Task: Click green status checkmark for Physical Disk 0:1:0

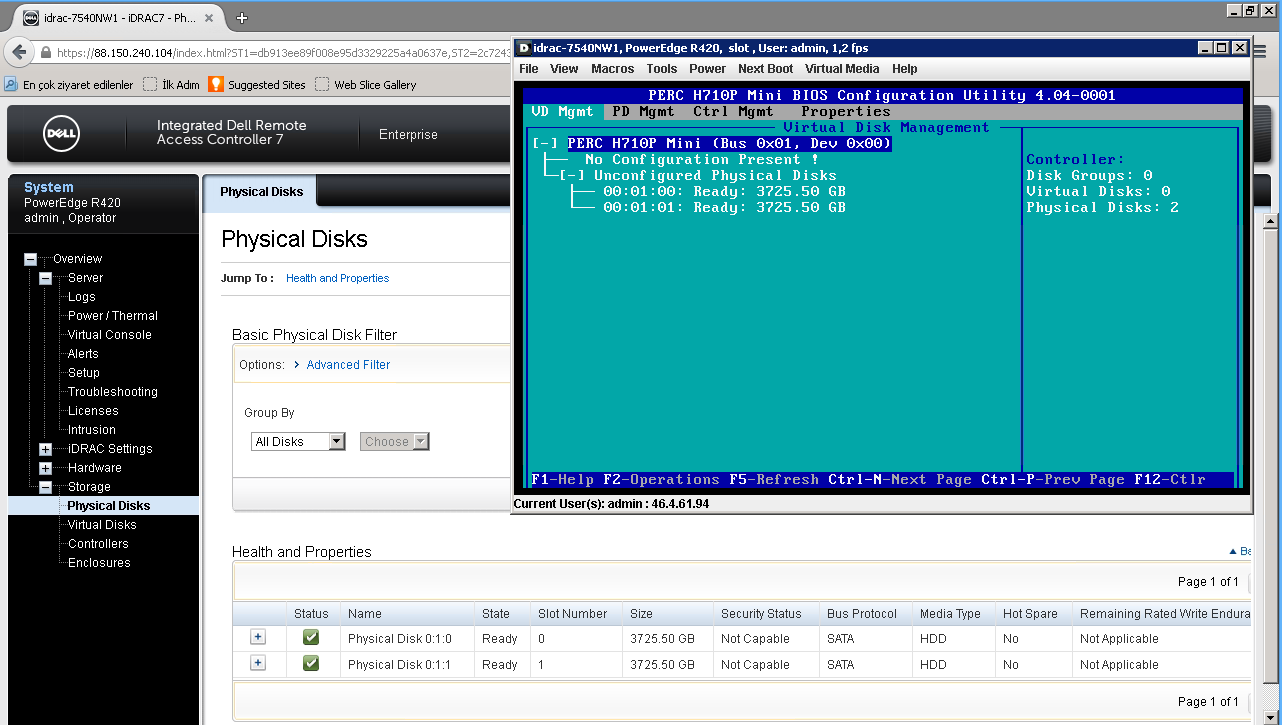Action: point(311,638)
